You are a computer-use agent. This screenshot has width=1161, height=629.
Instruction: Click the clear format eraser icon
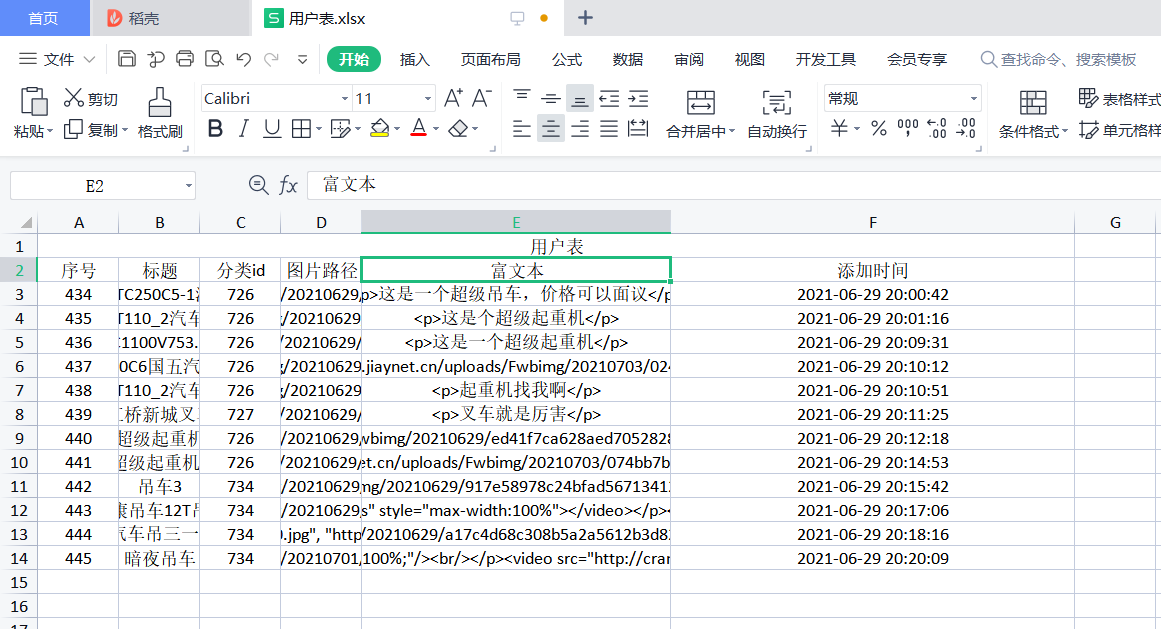(458, 129)
